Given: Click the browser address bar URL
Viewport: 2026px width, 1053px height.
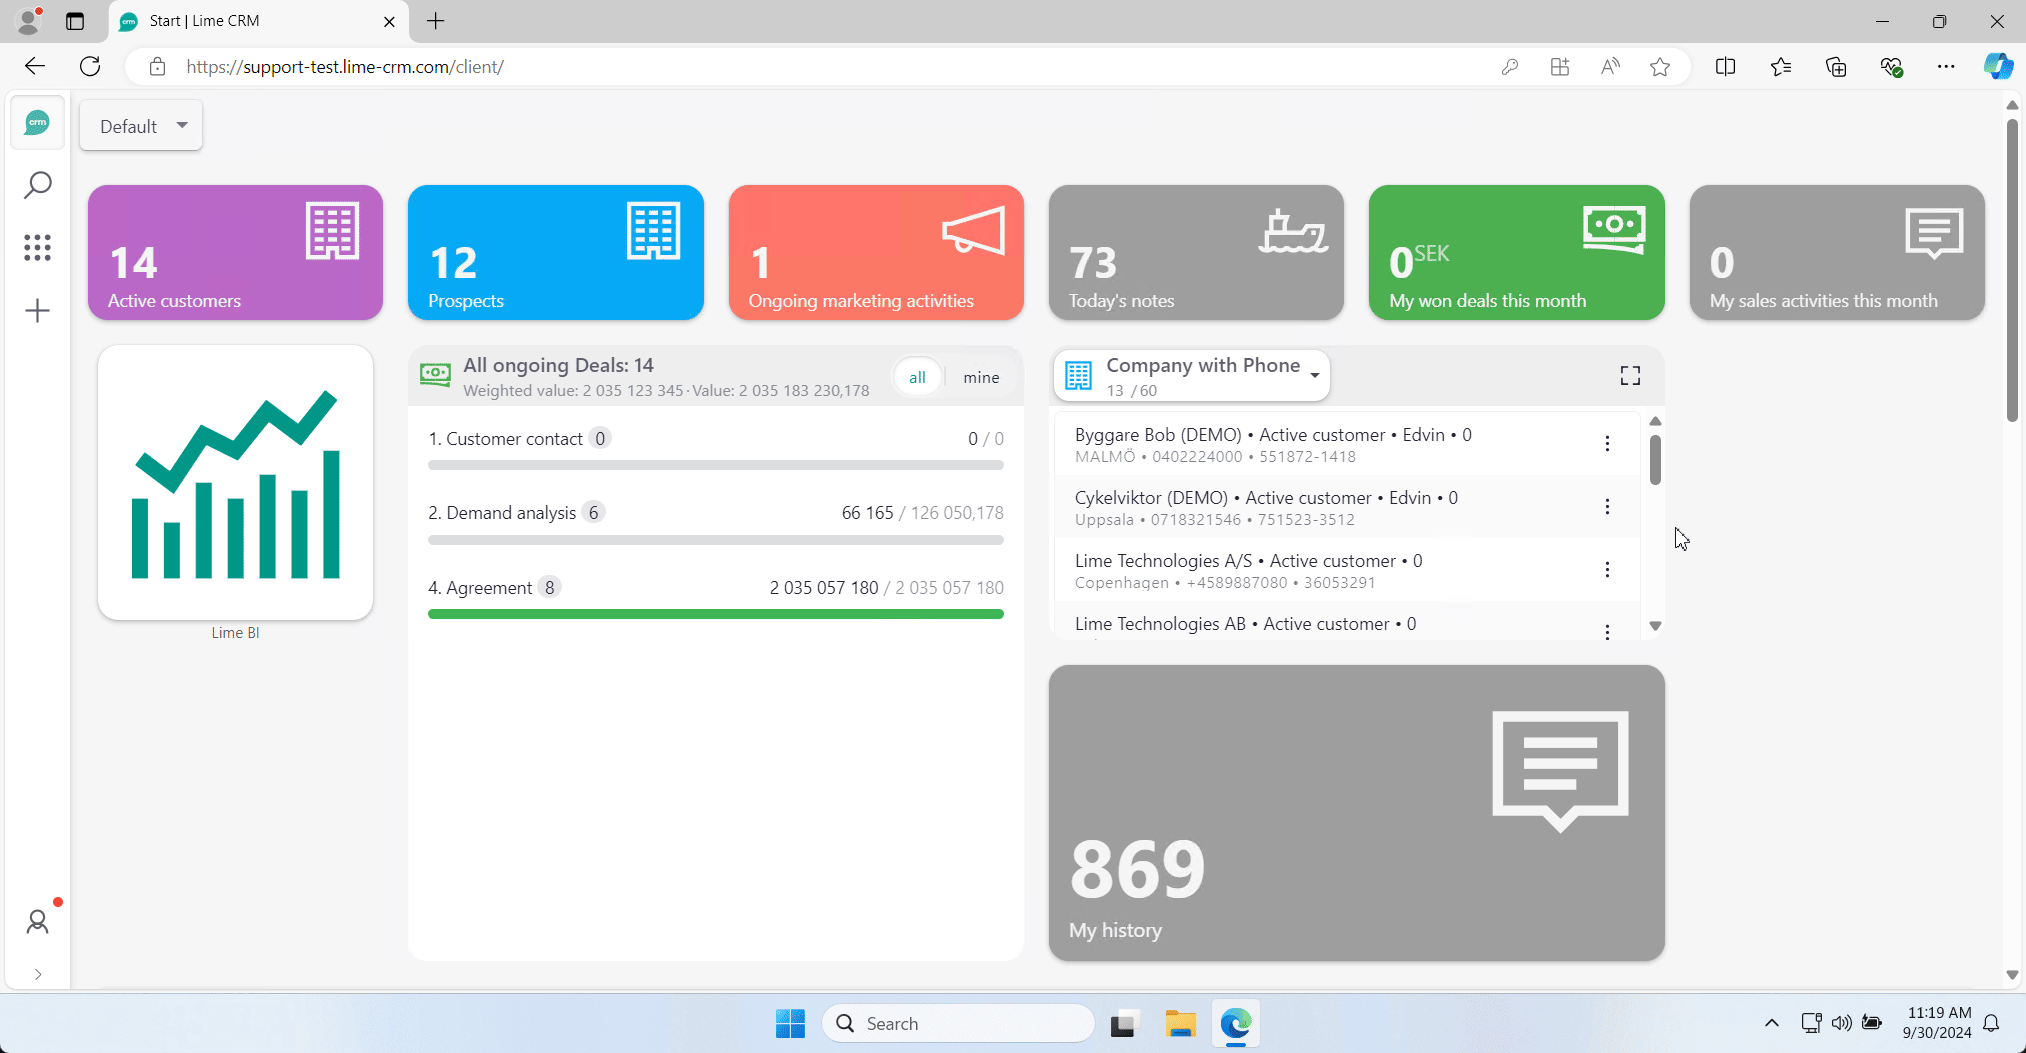Looking at the screenshot, I should click(345, 67).
